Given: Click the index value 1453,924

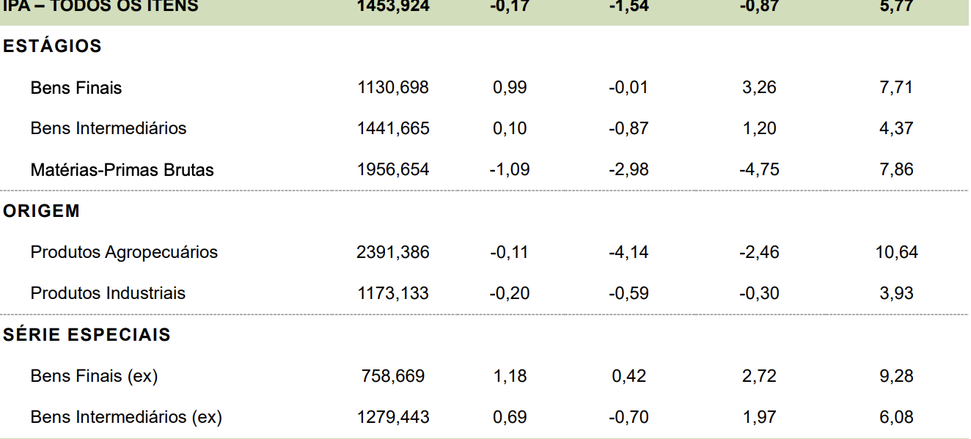Looking at the screenshot, I should pyautogui.click(x=393, y=6).
